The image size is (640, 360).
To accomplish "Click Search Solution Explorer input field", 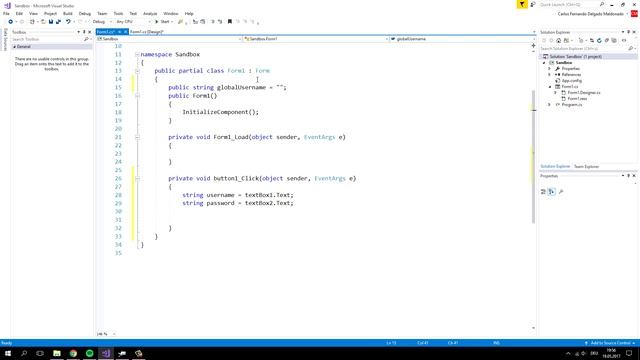I will point(584,49).
